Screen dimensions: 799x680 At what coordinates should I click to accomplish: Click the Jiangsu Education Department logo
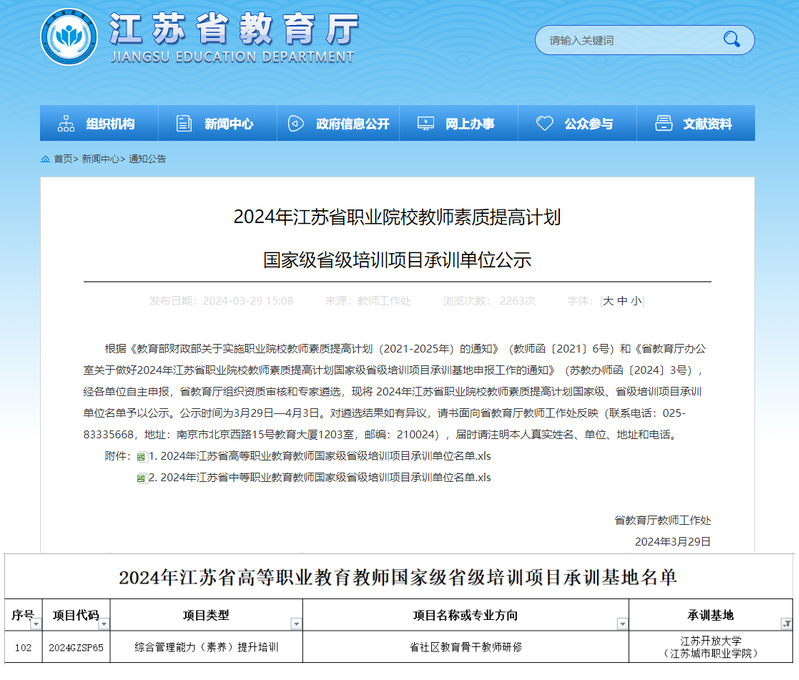(x=69, y=37)
